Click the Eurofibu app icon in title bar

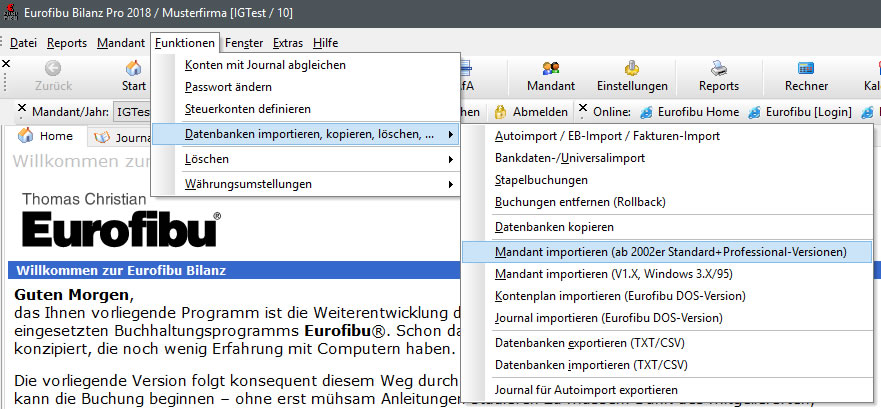point(11,12)
